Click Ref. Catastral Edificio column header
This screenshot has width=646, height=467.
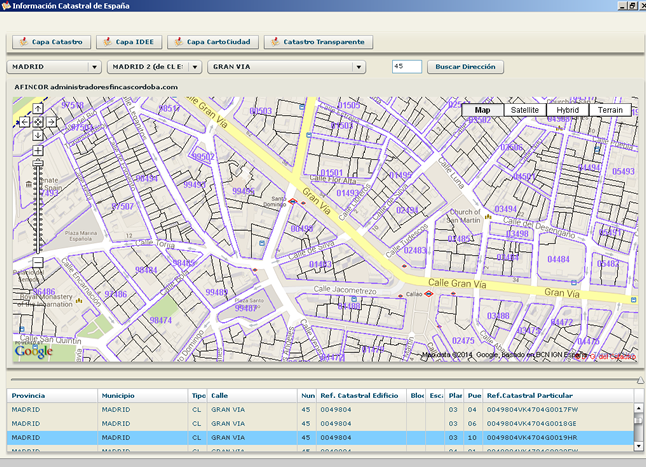[x=361, y=396]
